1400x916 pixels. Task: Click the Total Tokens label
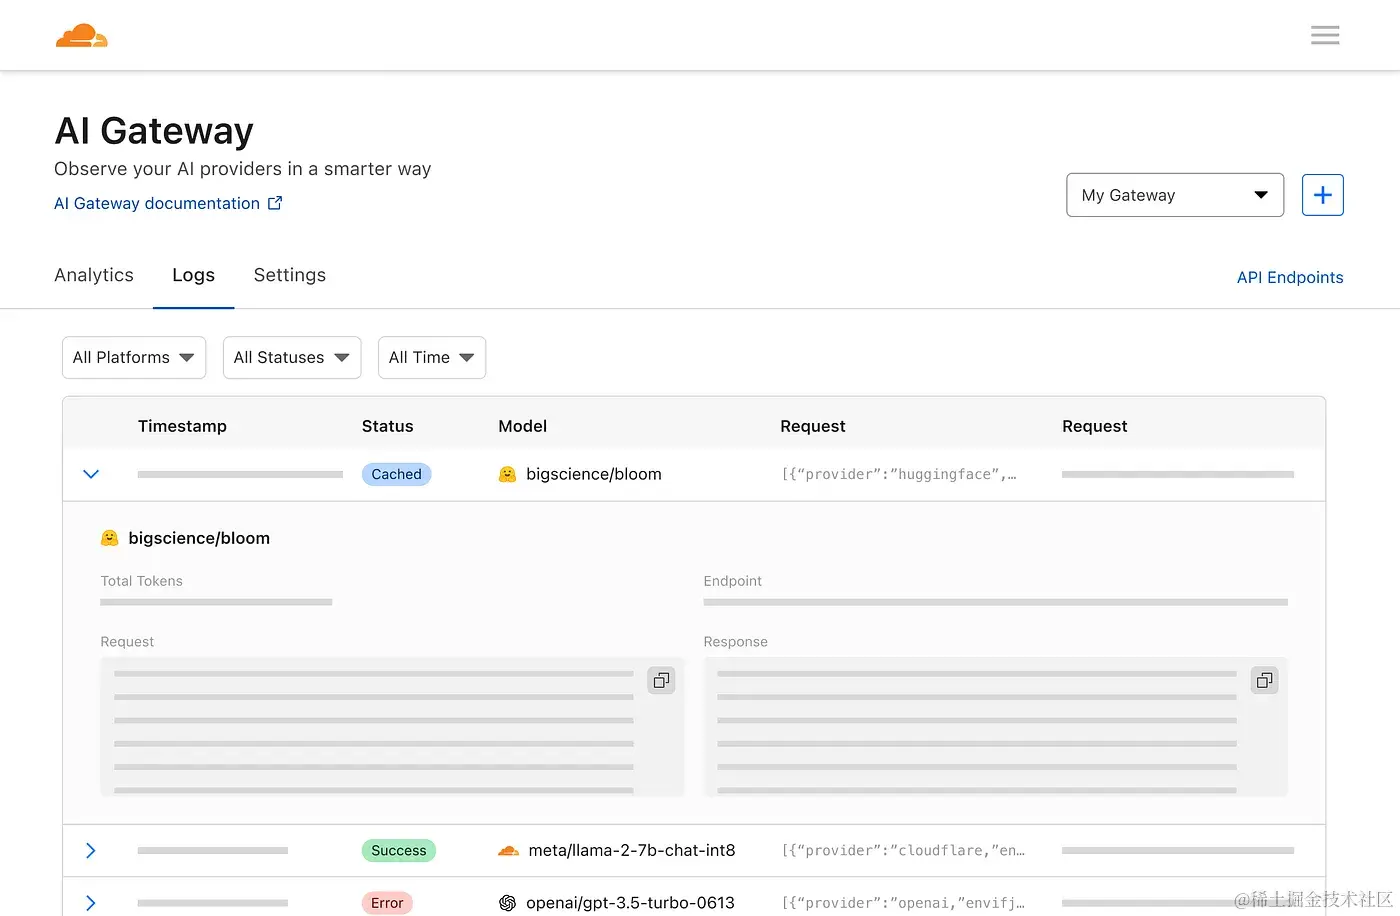pos(141,581)
